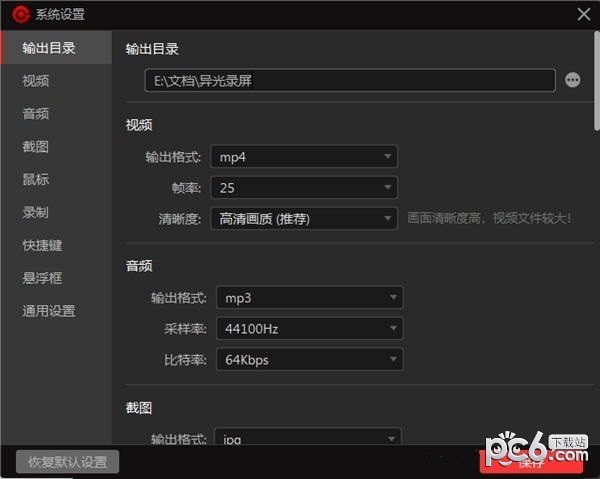The width and height of the screenshot is (600, 479).
Task: Switch to the 视频 settings tab
Action: click(x=36, y=81)
